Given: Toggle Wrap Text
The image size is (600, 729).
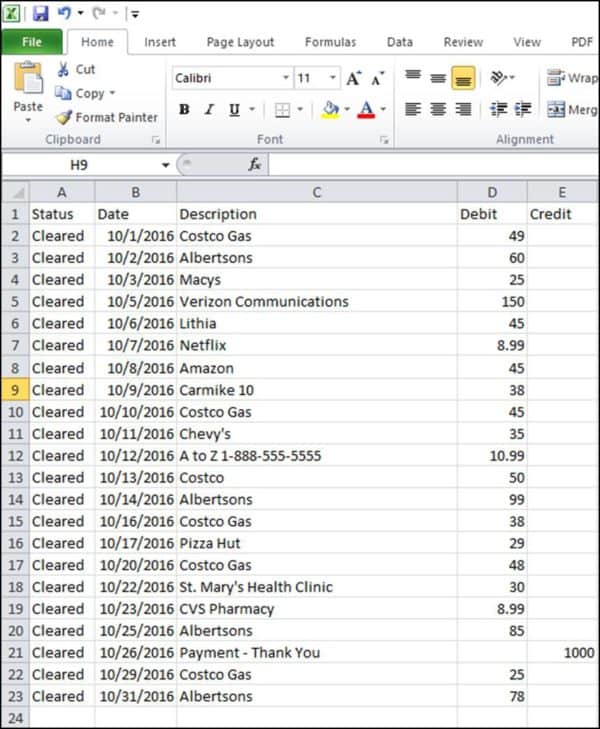Looking at the screenshot, I should 572,78.
